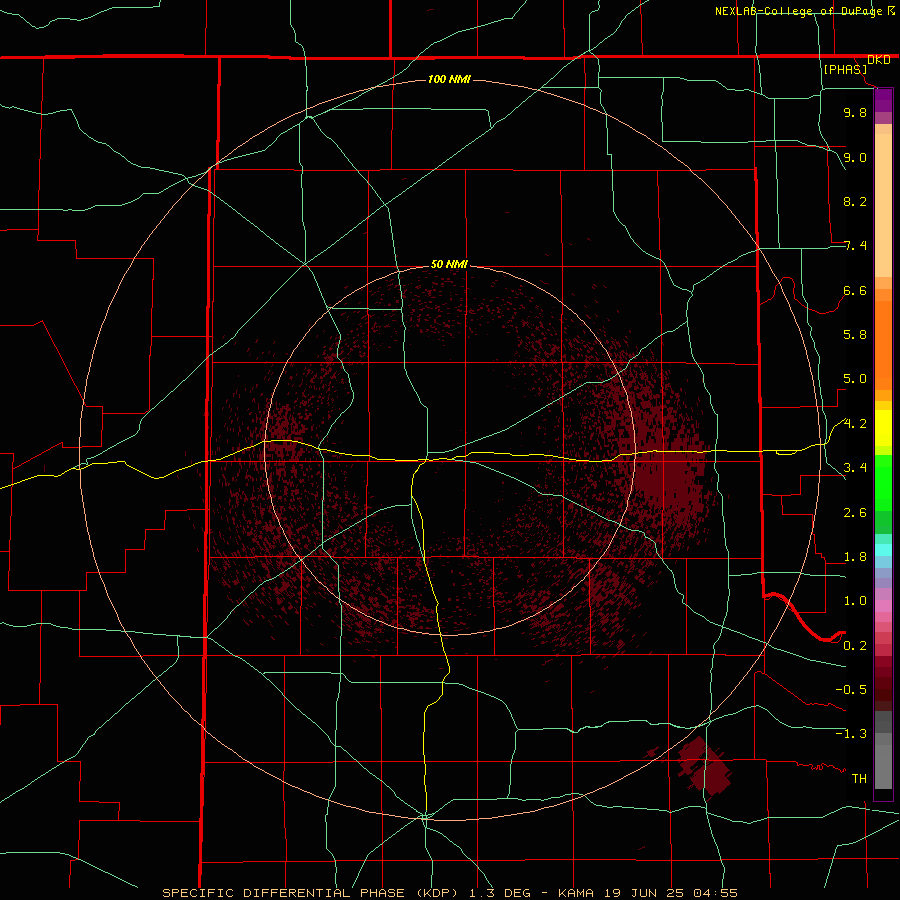The width and height of the screenshot is (900, 900).
Task: Click the 0.2 value on the scale
Action: pyautogui.click(x=855, y=646)
